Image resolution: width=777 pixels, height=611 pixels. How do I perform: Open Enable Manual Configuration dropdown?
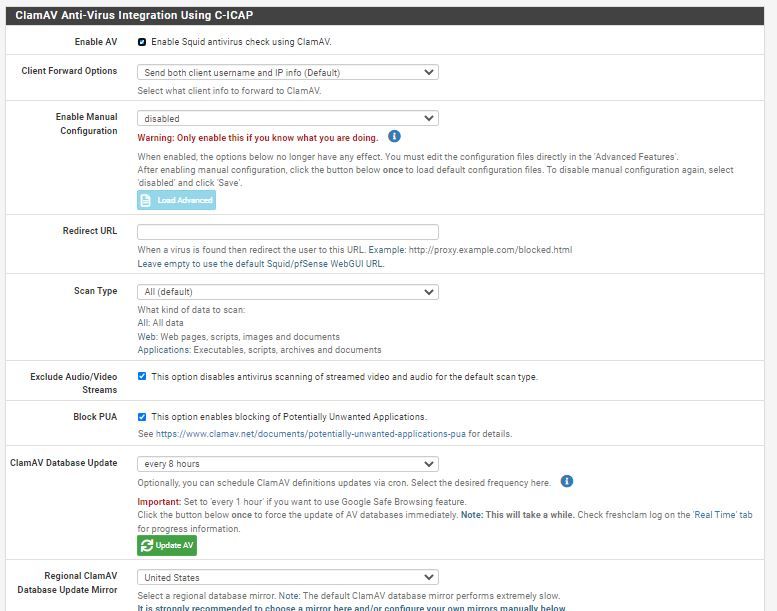click(287, 118)
